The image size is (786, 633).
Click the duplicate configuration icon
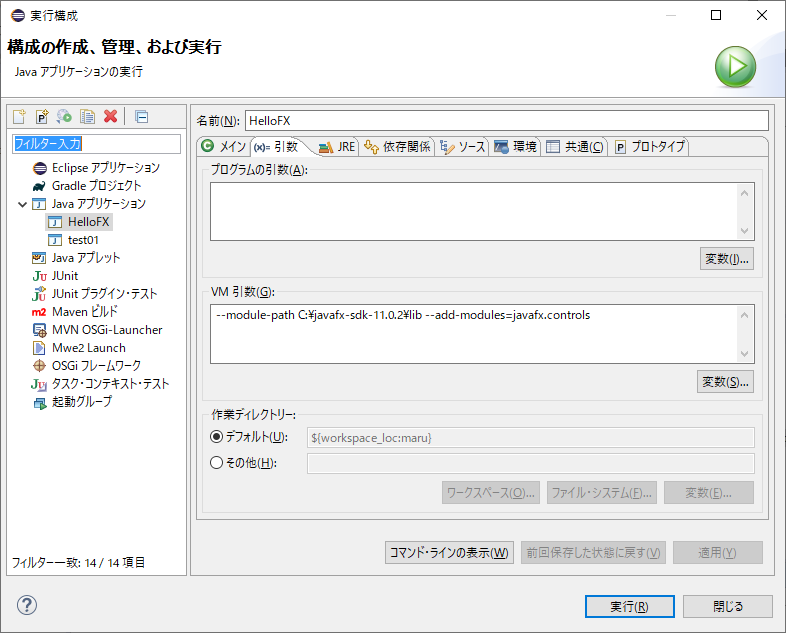87,116
